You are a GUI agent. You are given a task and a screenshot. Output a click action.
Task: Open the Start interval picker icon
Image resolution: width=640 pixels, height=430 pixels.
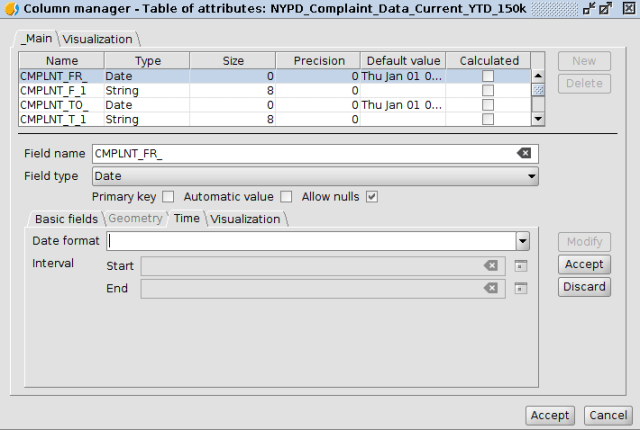point(521,266)
